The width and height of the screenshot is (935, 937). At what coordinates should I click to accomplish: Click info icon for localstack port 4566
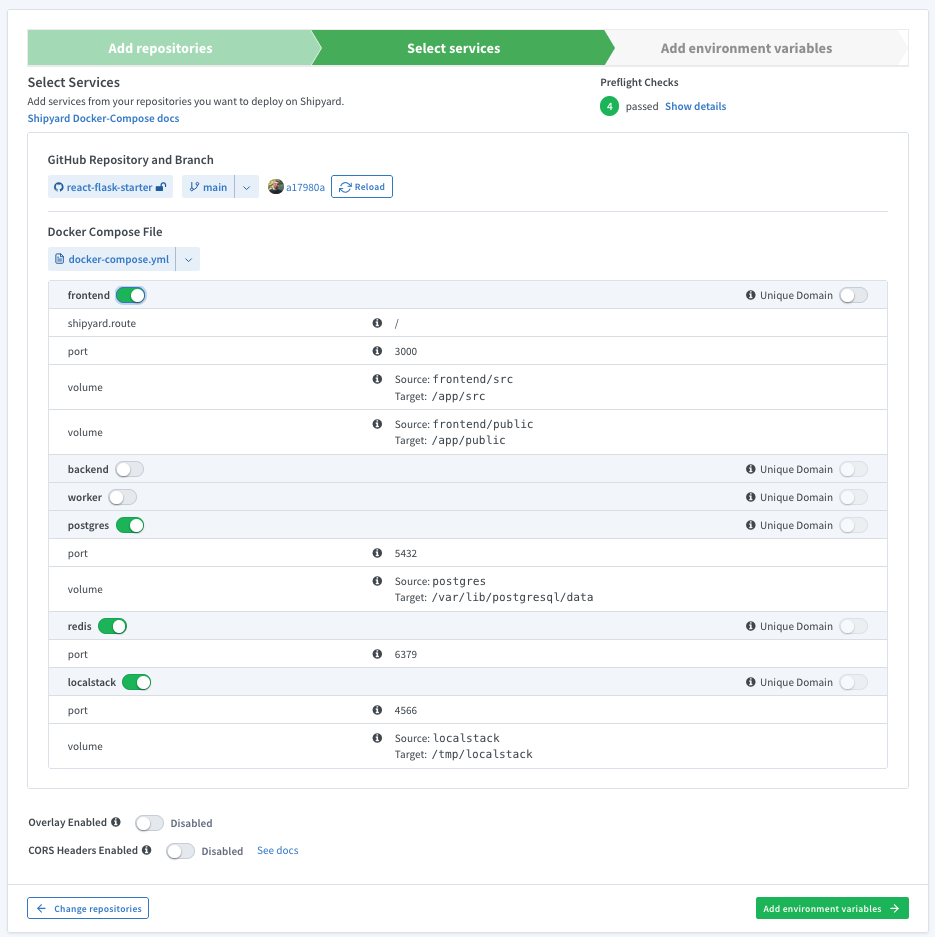click(x=377, y=710)
